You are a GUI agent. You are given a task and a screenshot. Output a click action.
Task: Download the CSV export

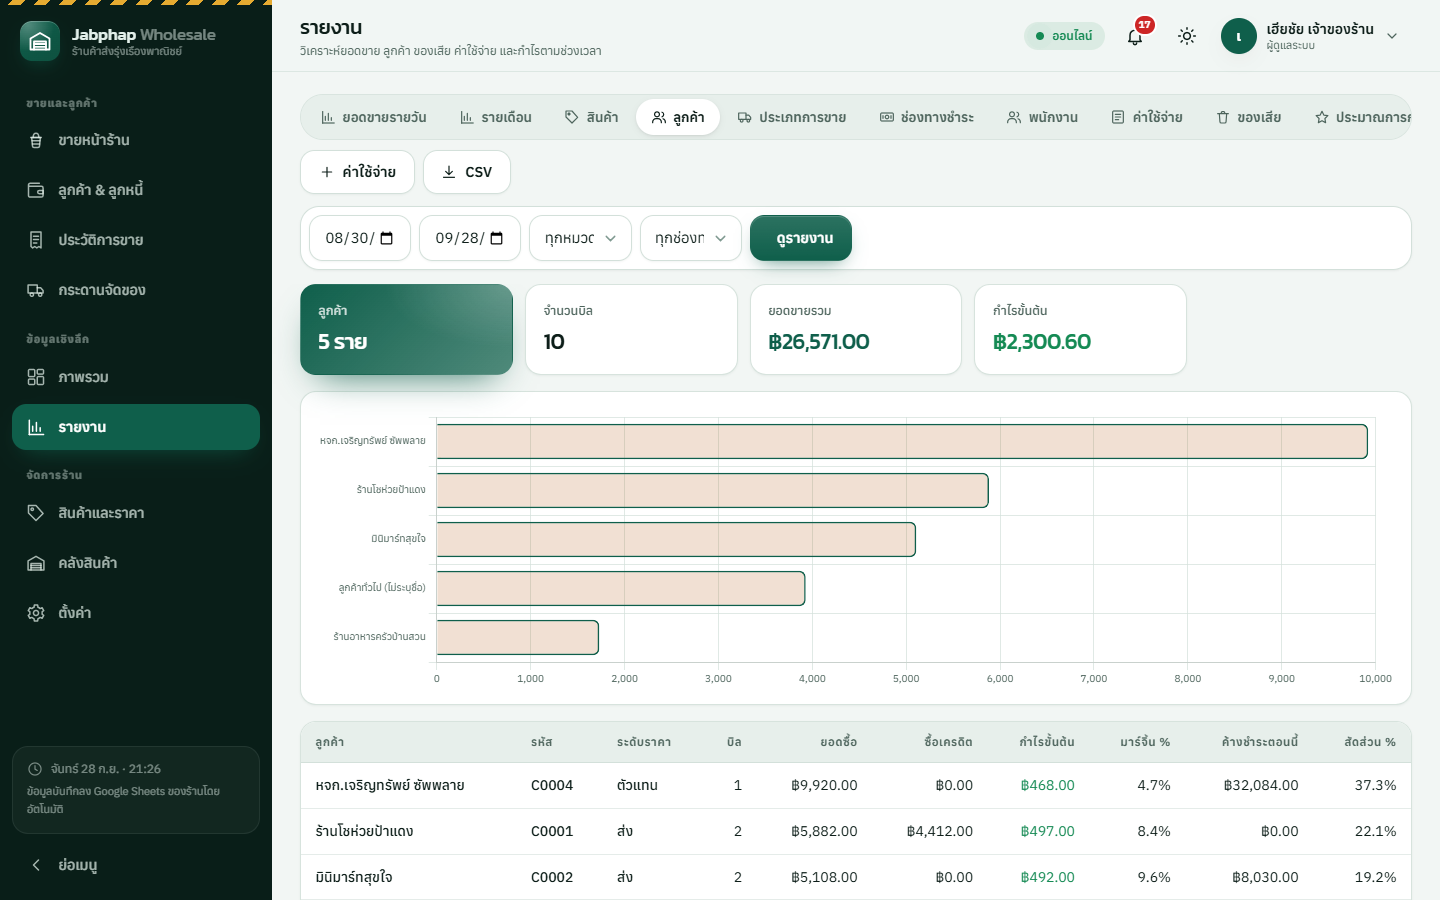pyautogui.click(x=467, y=172)
